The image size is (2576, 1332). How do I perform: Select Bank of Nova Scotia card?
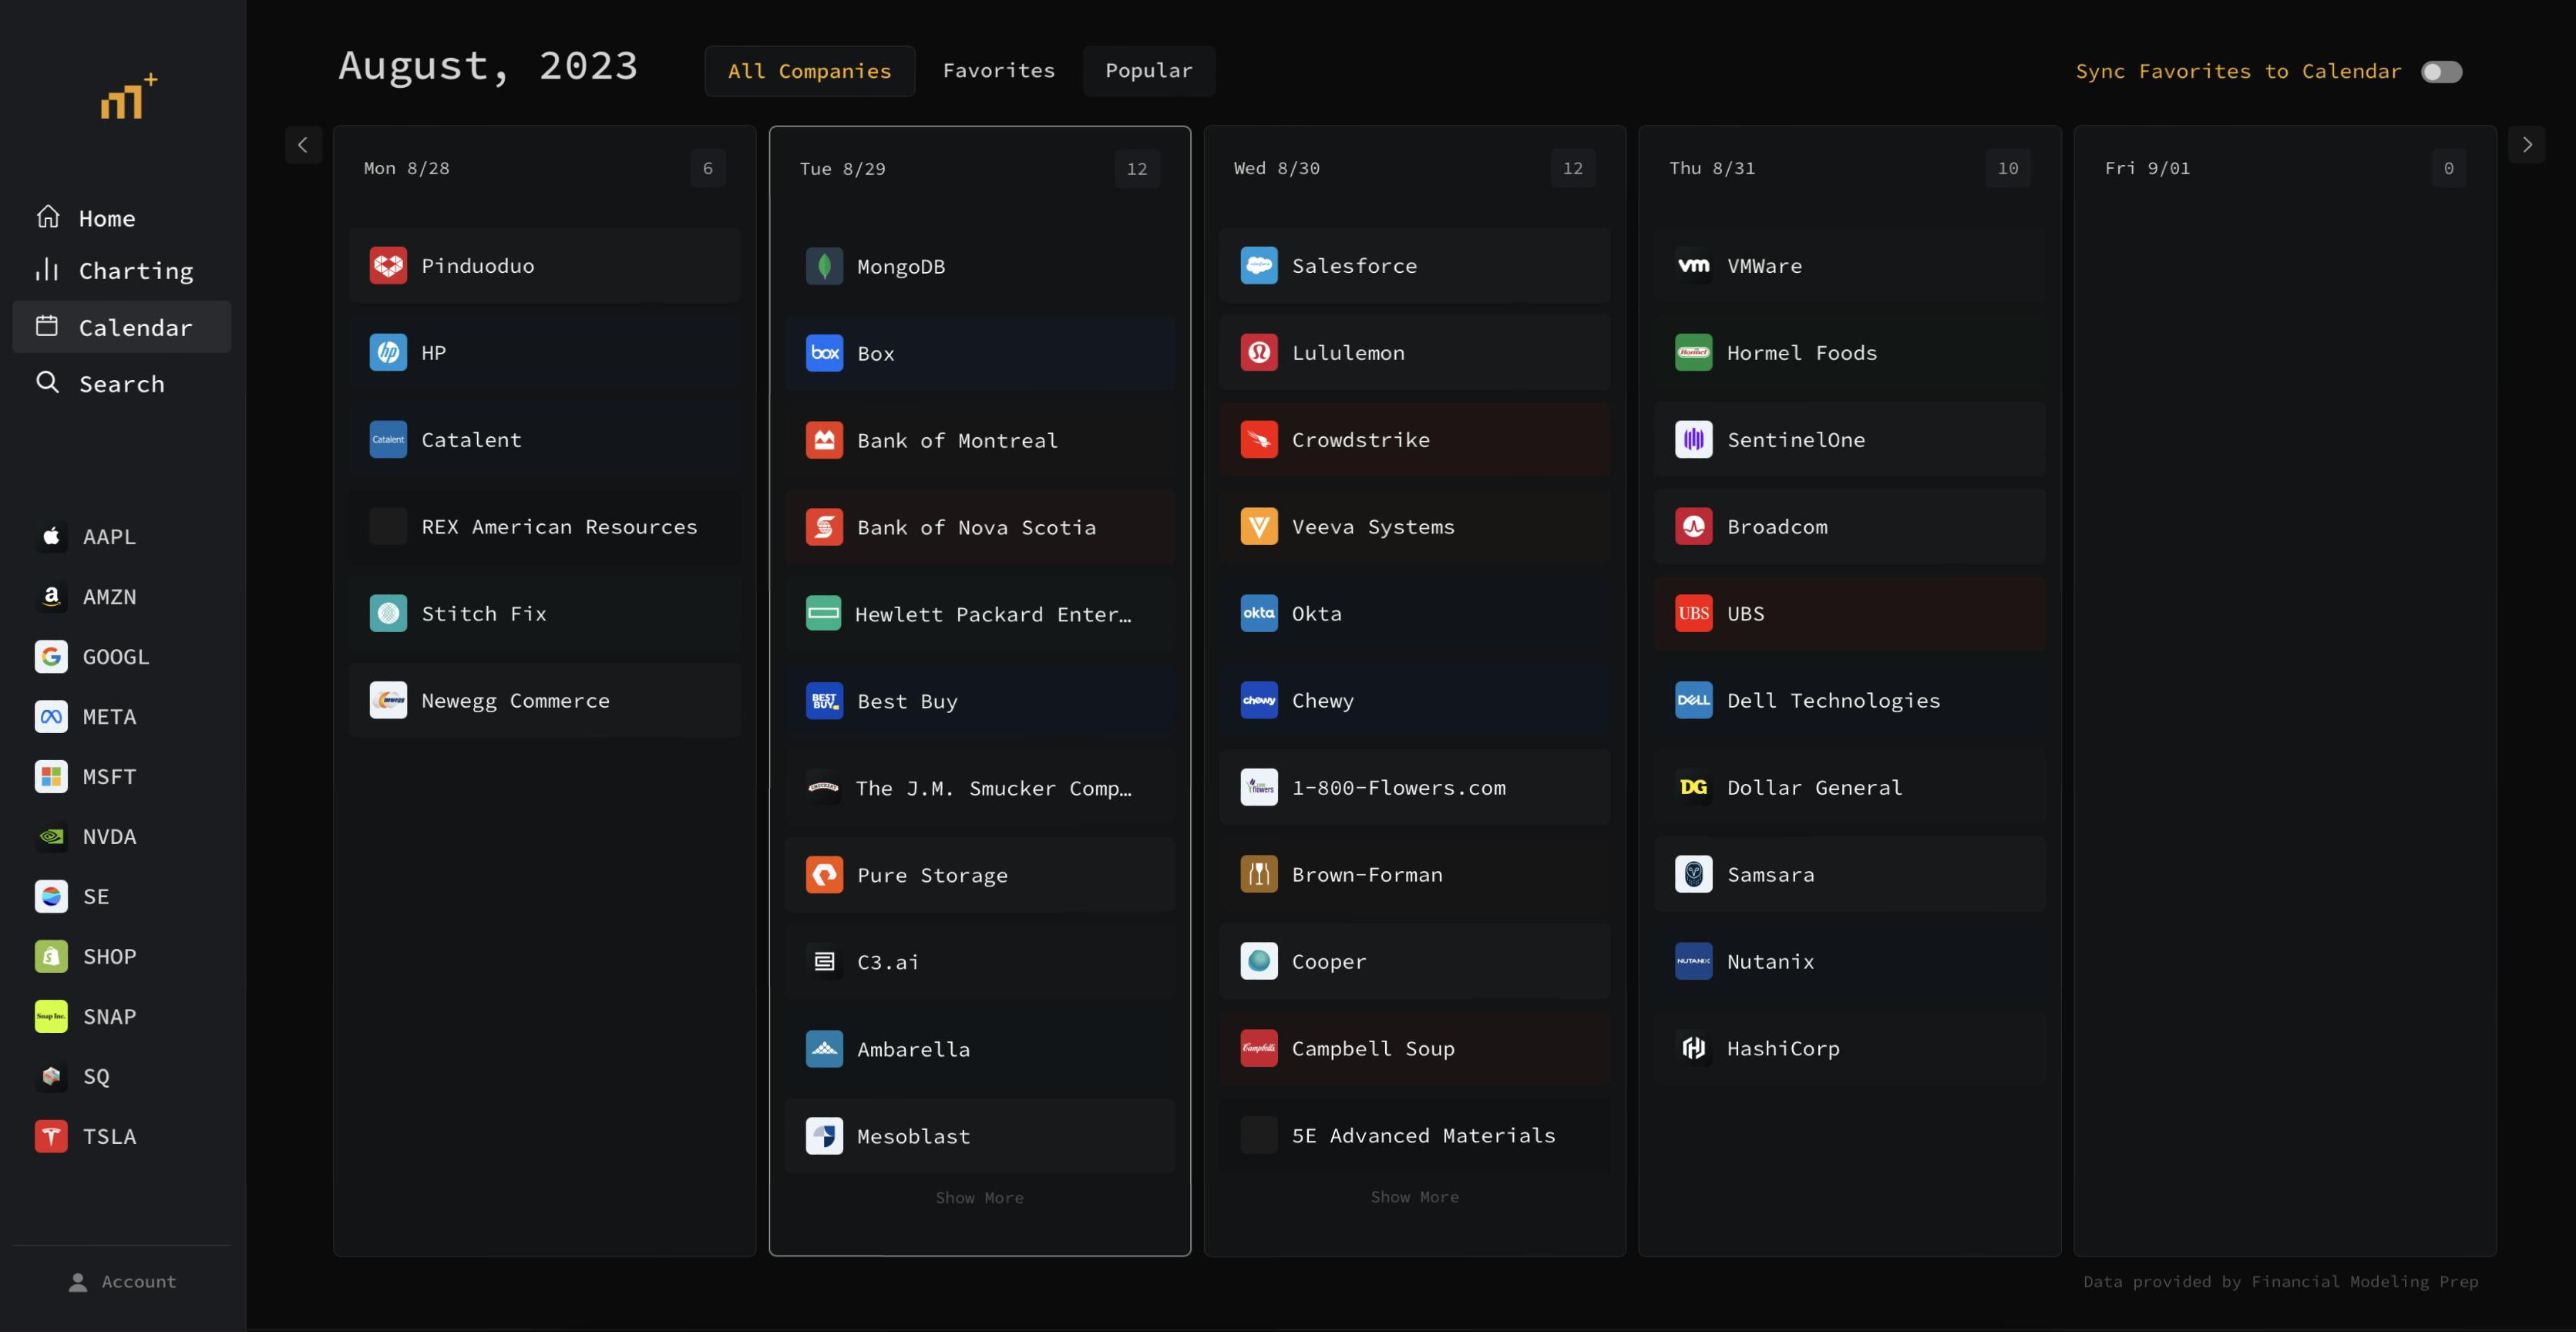point(980,528)
